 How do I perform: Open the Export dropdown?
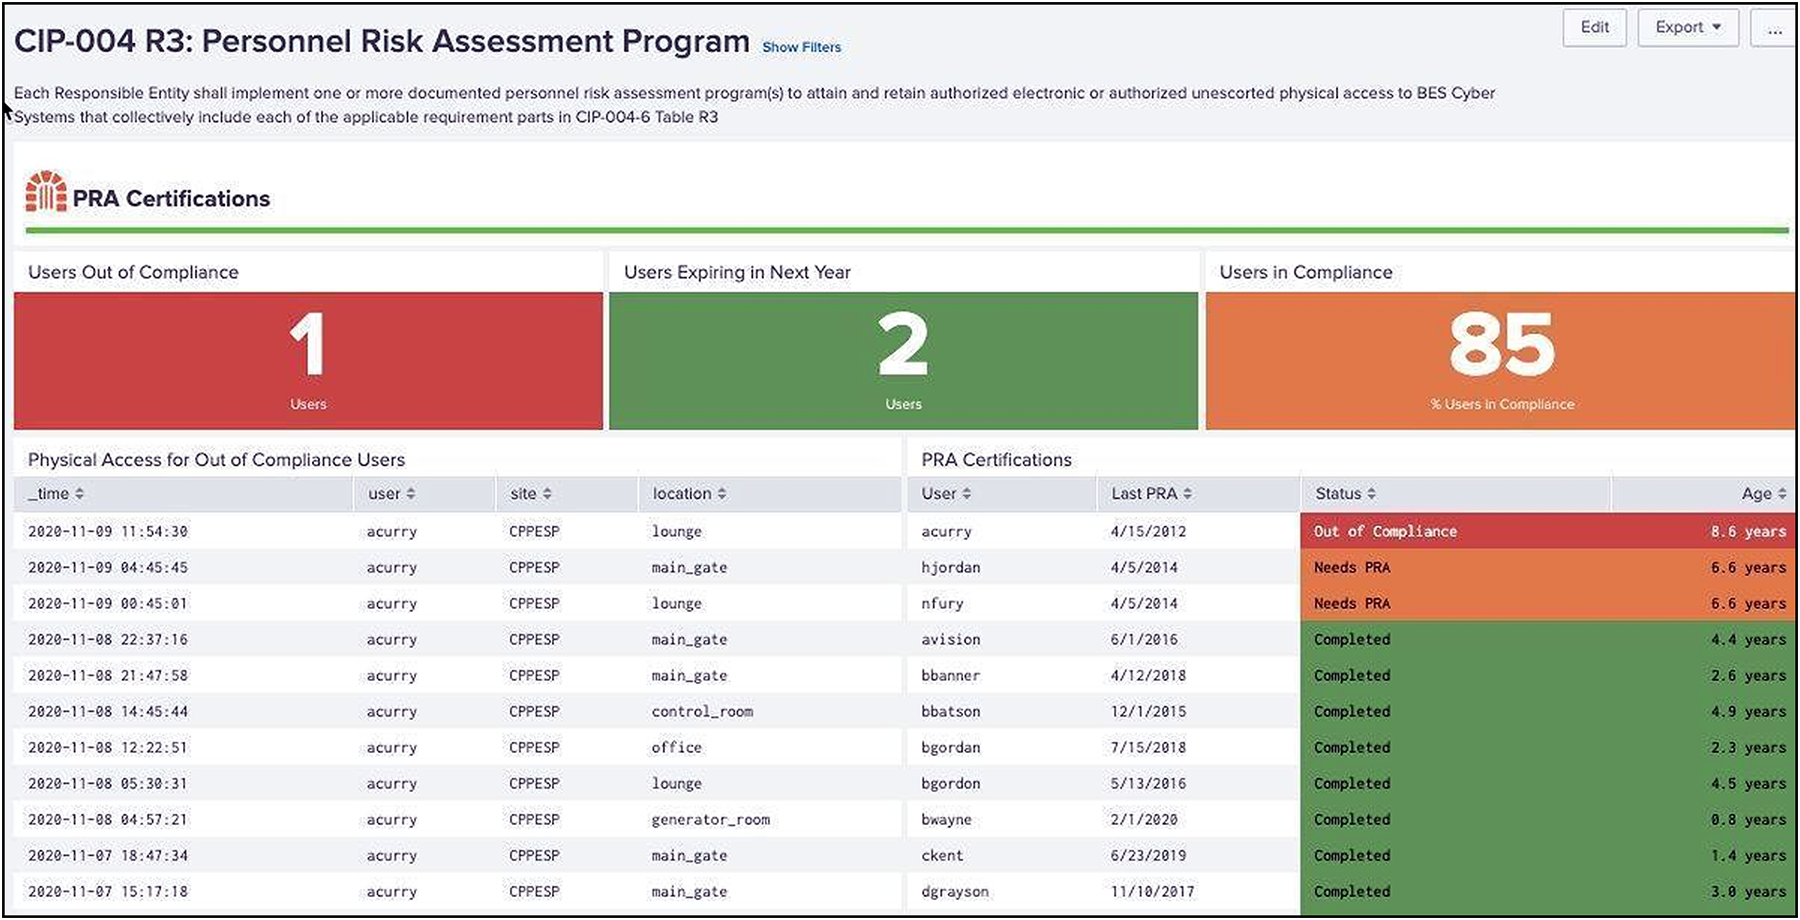click(1688, 27)
